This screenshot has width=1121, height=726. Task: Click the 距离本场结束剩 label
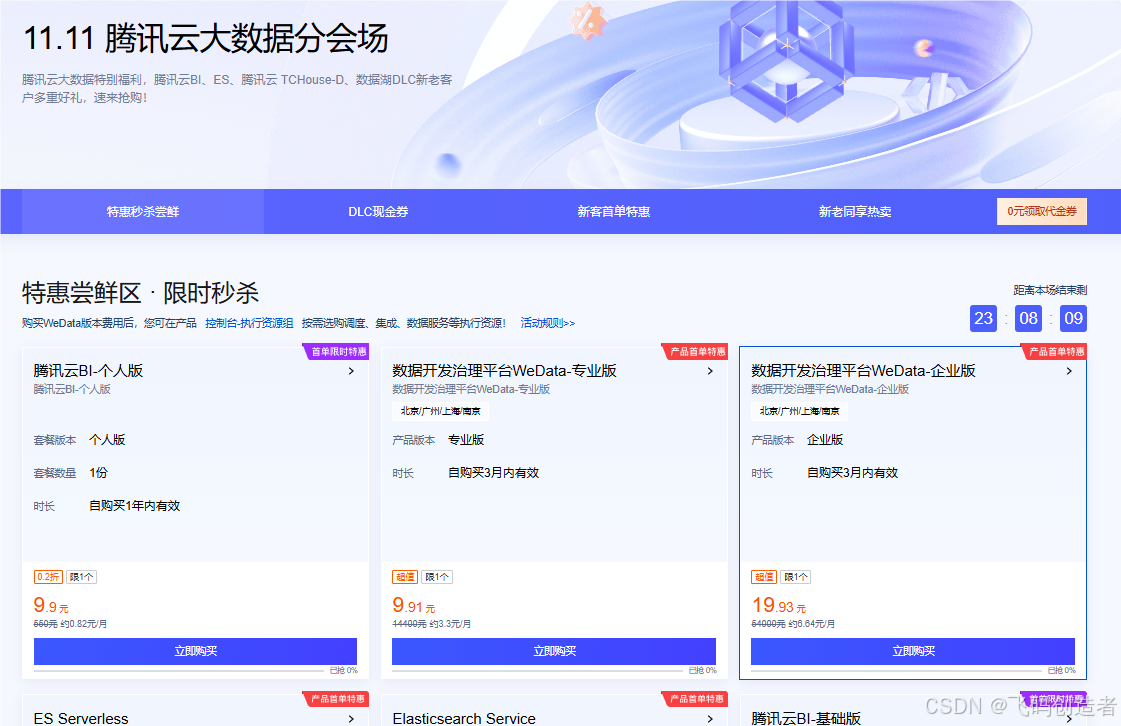pyautogui.click(x=1050, y=290)
